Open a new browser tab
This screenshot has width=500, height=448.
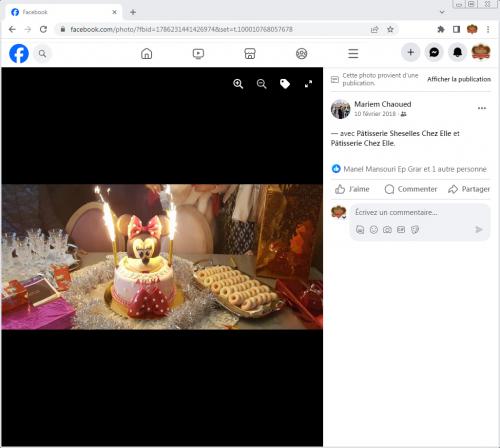(x=133, y=12)
